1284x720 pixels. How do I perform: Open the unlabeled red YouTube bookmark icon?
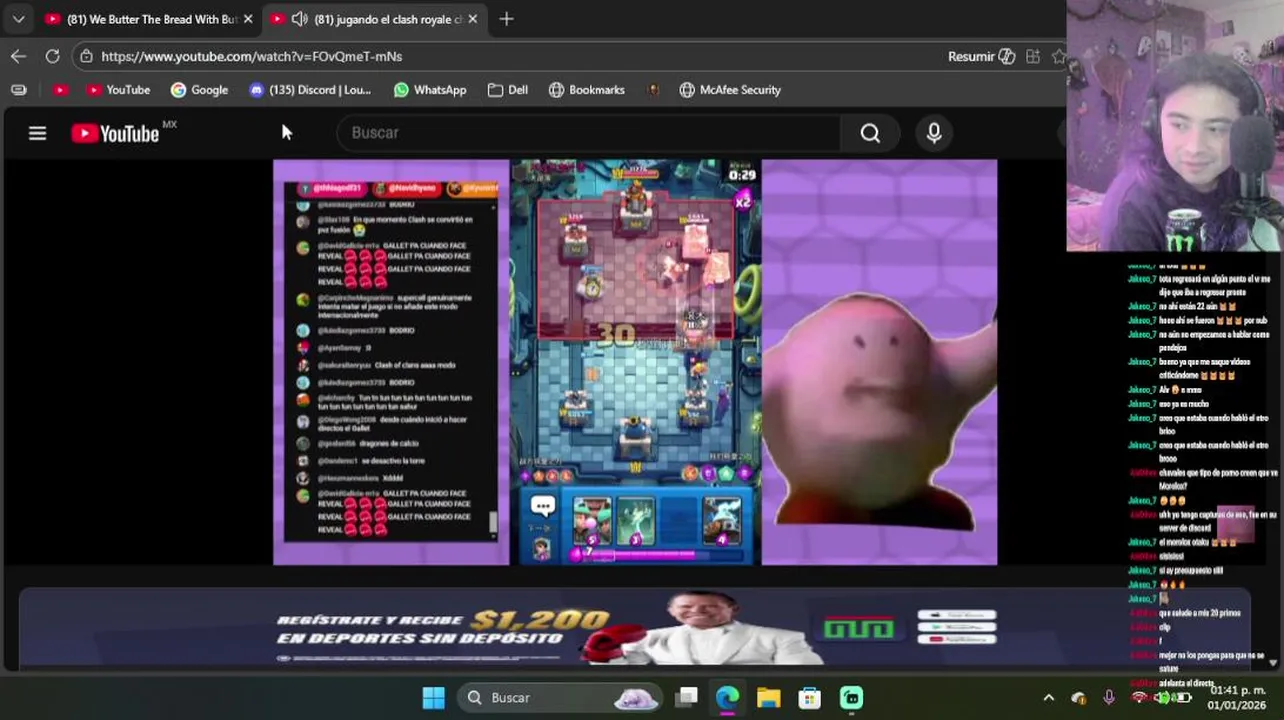point(60,90)
